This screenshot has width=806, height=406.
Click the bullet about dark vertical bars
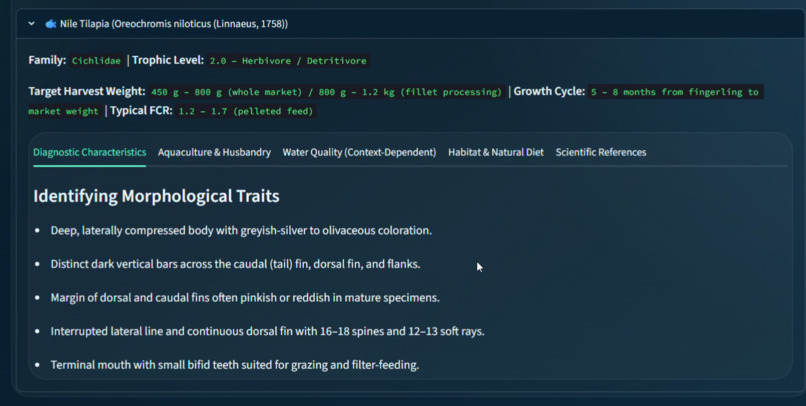(235, 264)
